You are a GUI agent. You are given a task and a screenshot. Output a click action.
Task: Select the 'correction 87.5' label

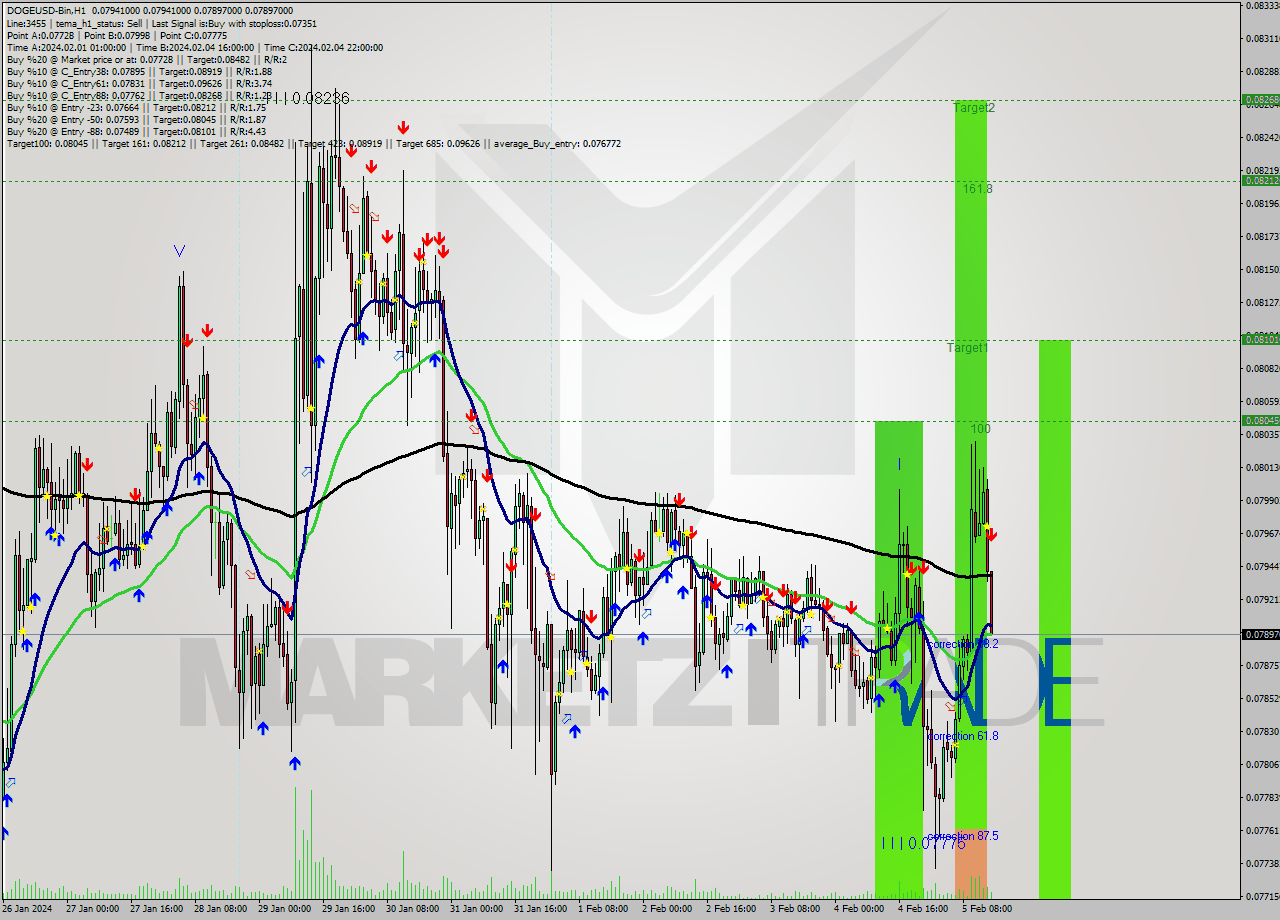[963, 835]
